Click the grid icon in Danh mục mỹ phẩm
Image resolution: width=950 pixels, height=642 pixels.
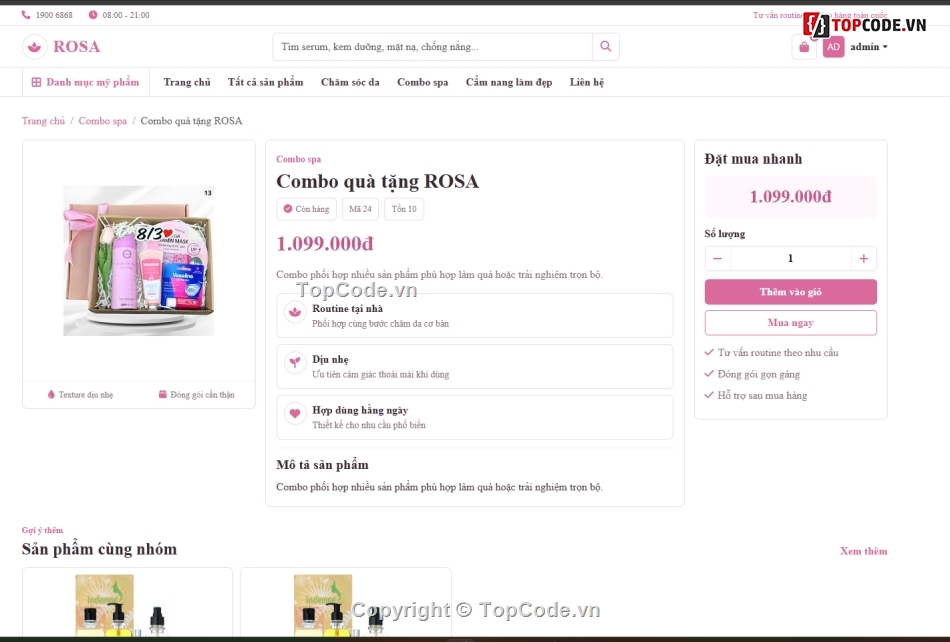tap(36, 82)
